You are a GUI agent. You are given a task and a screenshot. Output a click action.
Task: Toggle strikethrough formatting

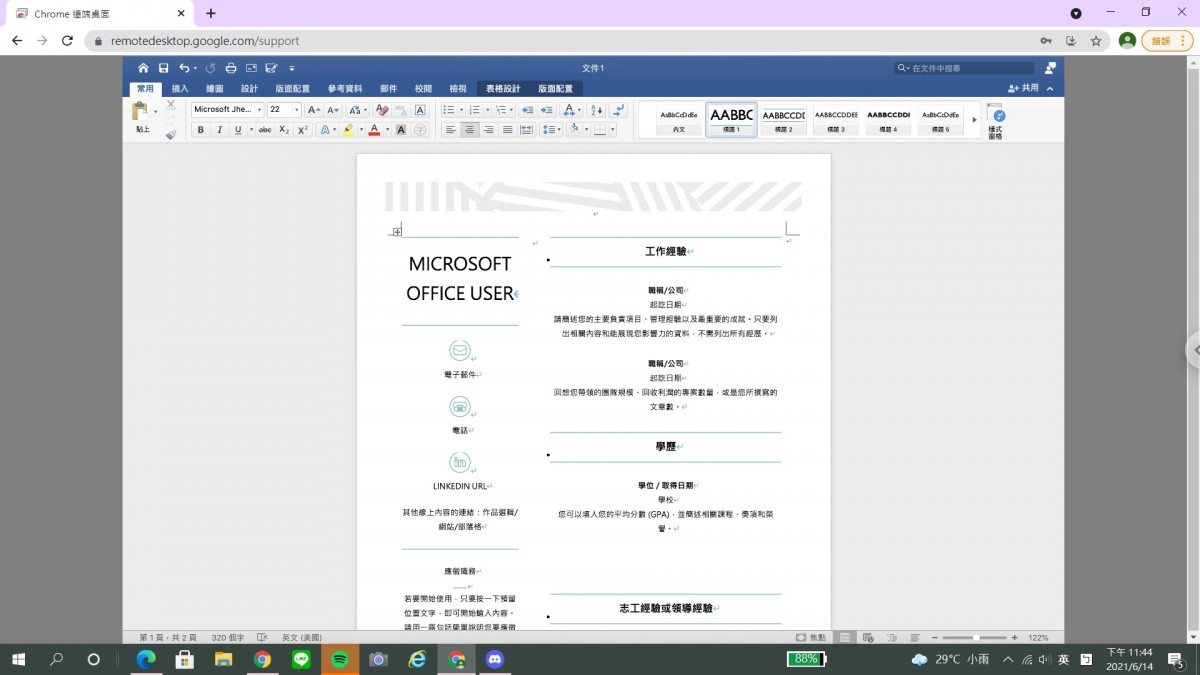click(x=265, y=130)
